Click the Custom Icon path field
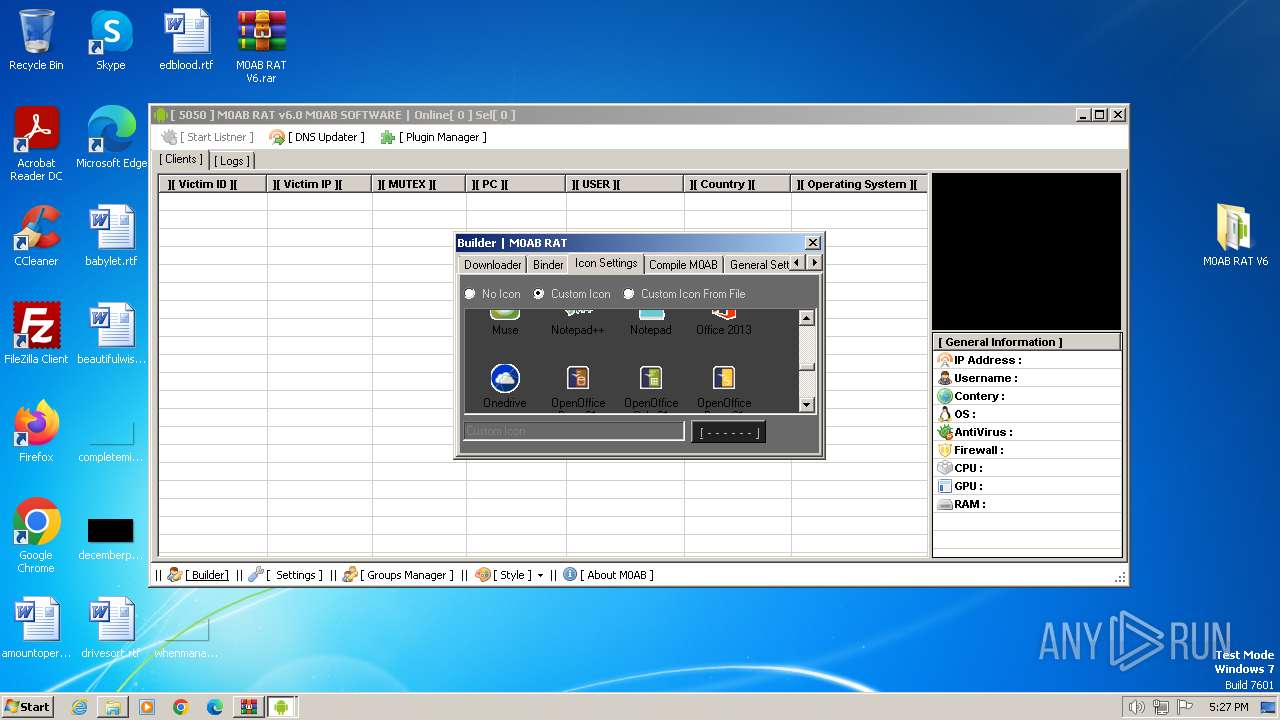 point(573,431)
